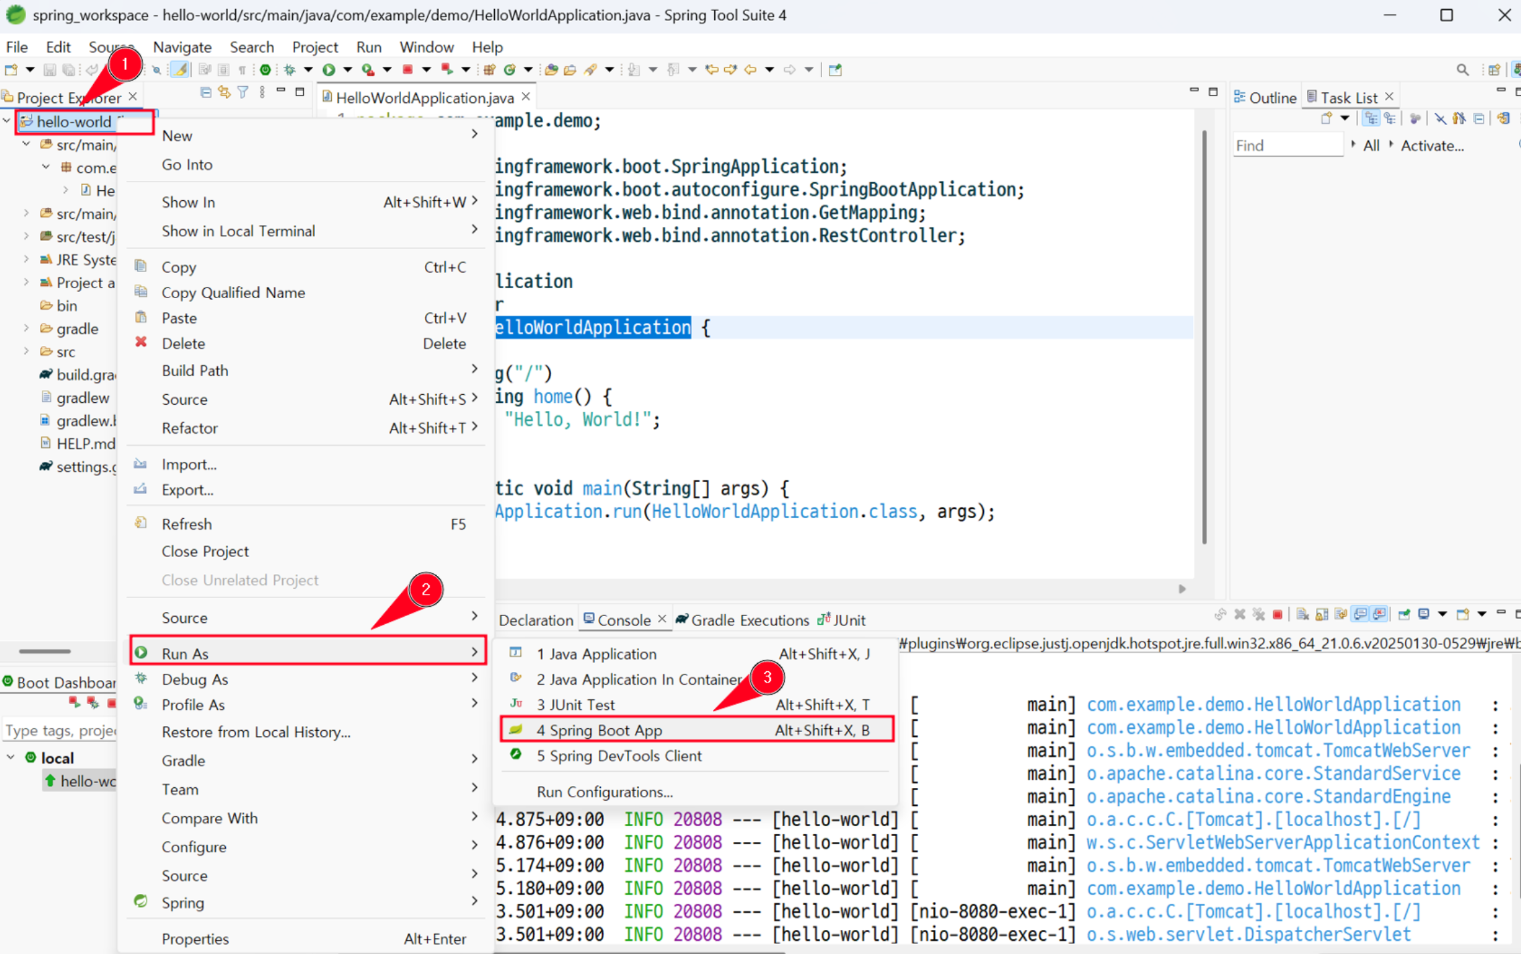Image resolution: width=1521 pixels, height=954 pixels.
Task: Switch to the Gradle Executions tab
Action: pyautogui.click(x=741, y=620)
